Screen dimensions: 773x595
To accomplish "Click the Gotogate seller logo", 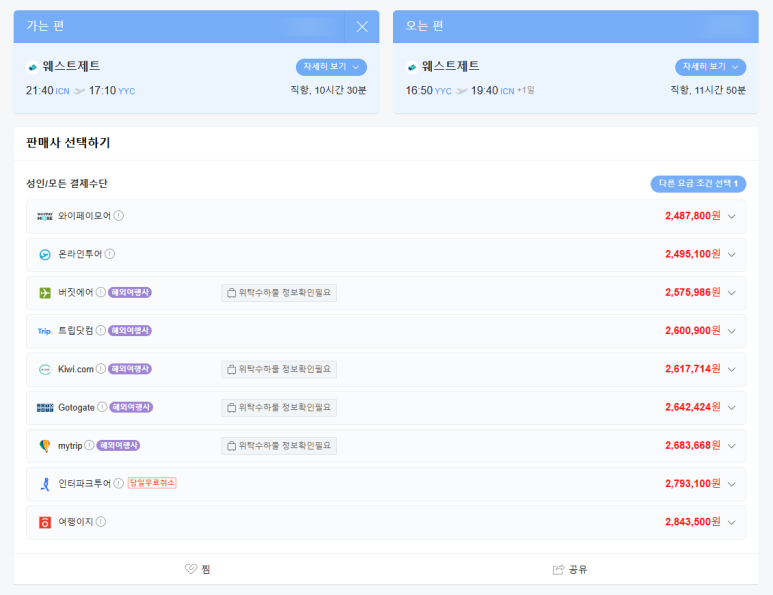I will coord(45,408).
